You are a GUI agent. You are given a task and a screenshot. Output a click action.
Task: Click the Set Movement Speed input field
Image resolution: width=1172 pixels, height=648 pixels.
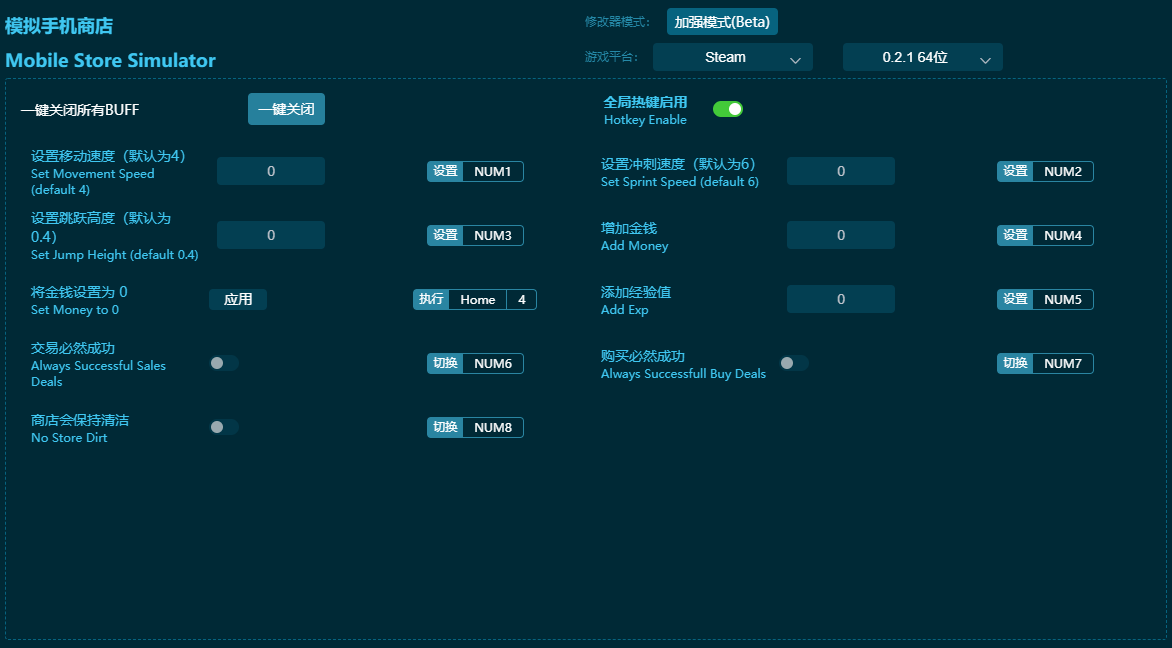(x=271, y=171)
